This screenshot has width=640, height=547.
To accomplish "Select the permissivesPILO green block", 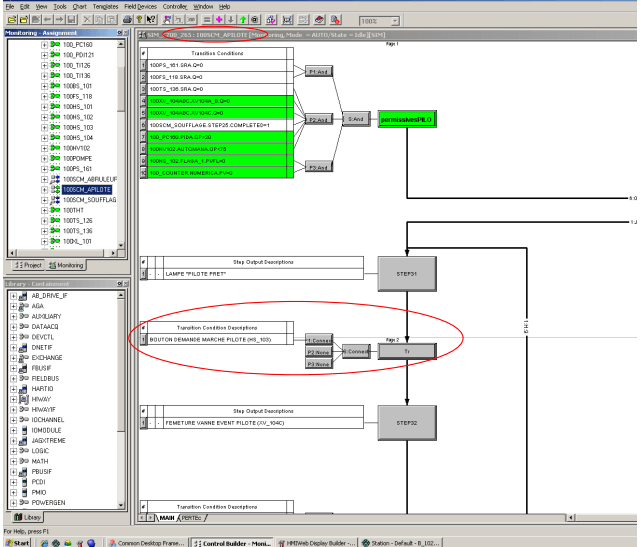I will tap(407, 119).
